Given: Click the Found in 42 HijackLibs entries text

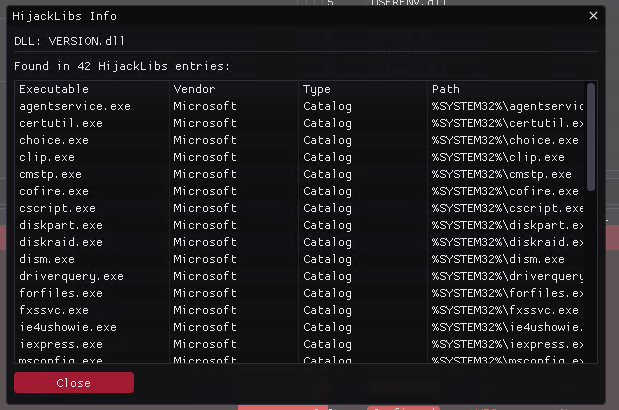Looking at the screenshot, I should (122, 66).
